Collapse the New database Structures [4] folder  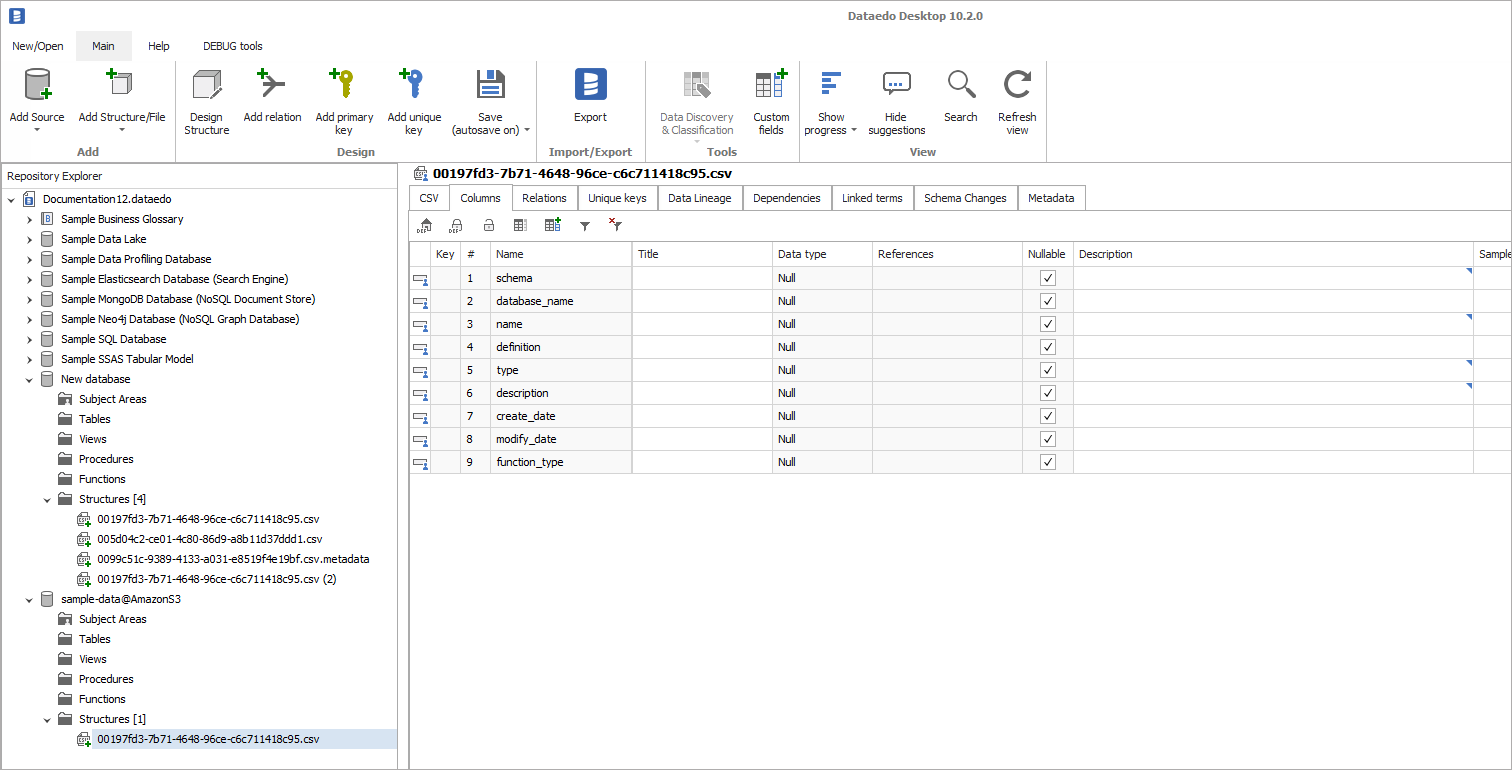[47, 499]
